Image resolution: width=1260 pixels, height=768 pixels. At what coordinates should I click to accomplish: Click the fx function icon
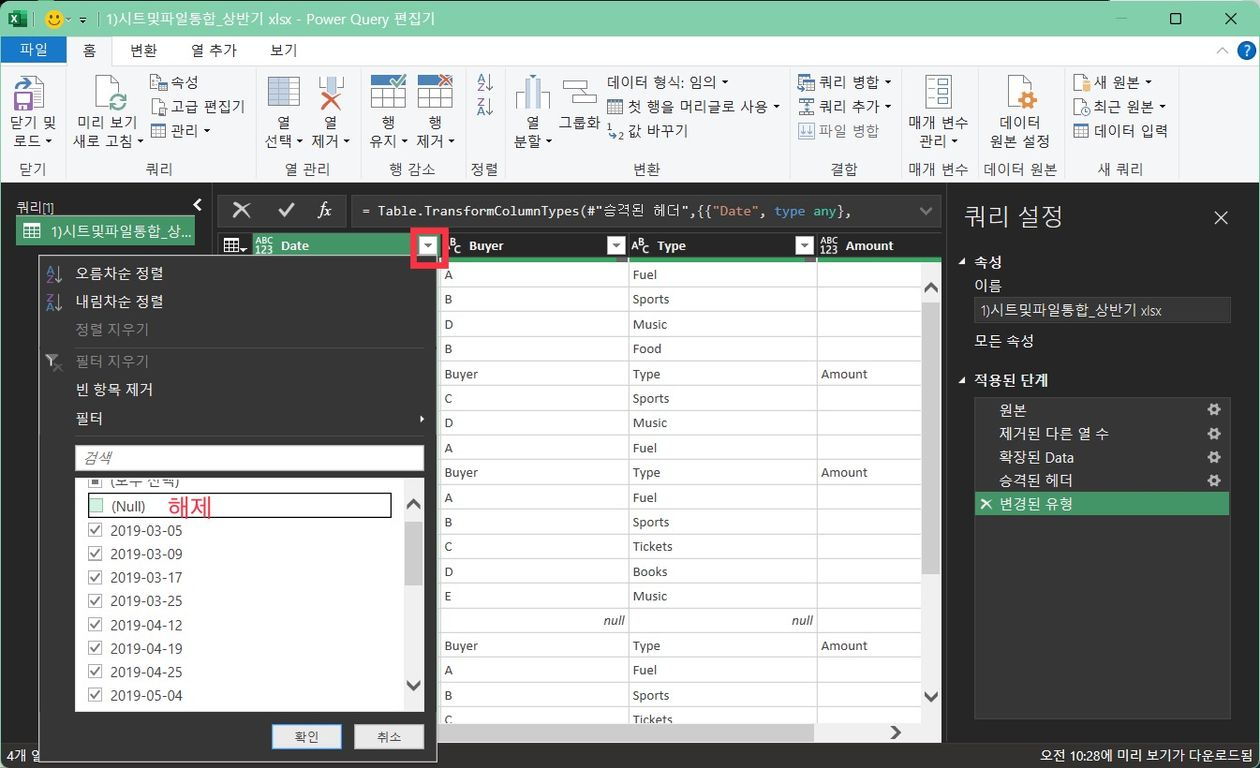325,210
